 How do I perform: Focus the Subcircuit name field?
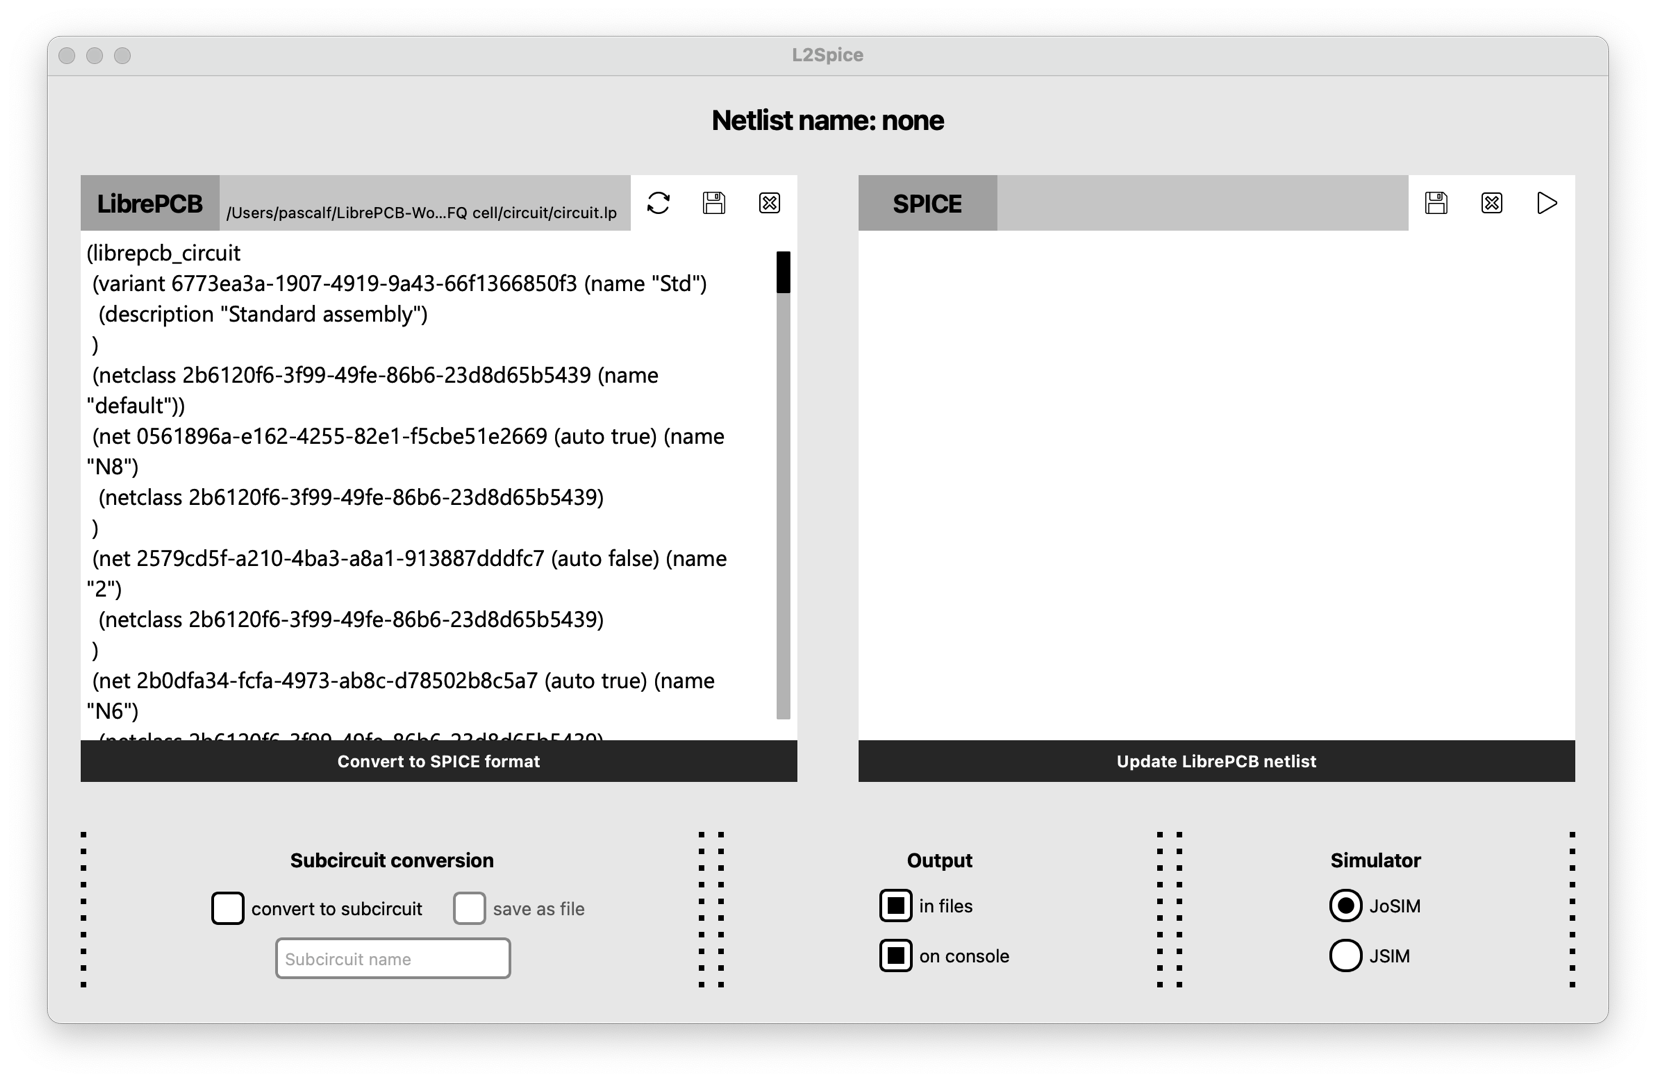pos(393,959)
